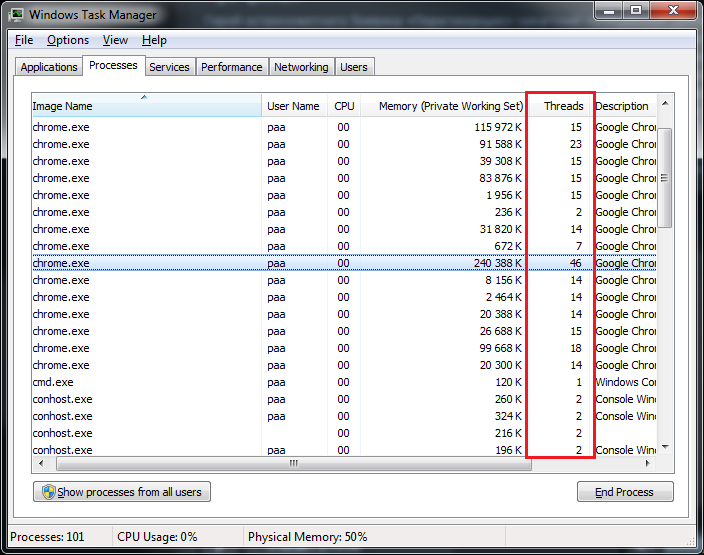Sort by Description column header
Image resolution: width=704 pixels, height=555 pixels.
[625, 106]
